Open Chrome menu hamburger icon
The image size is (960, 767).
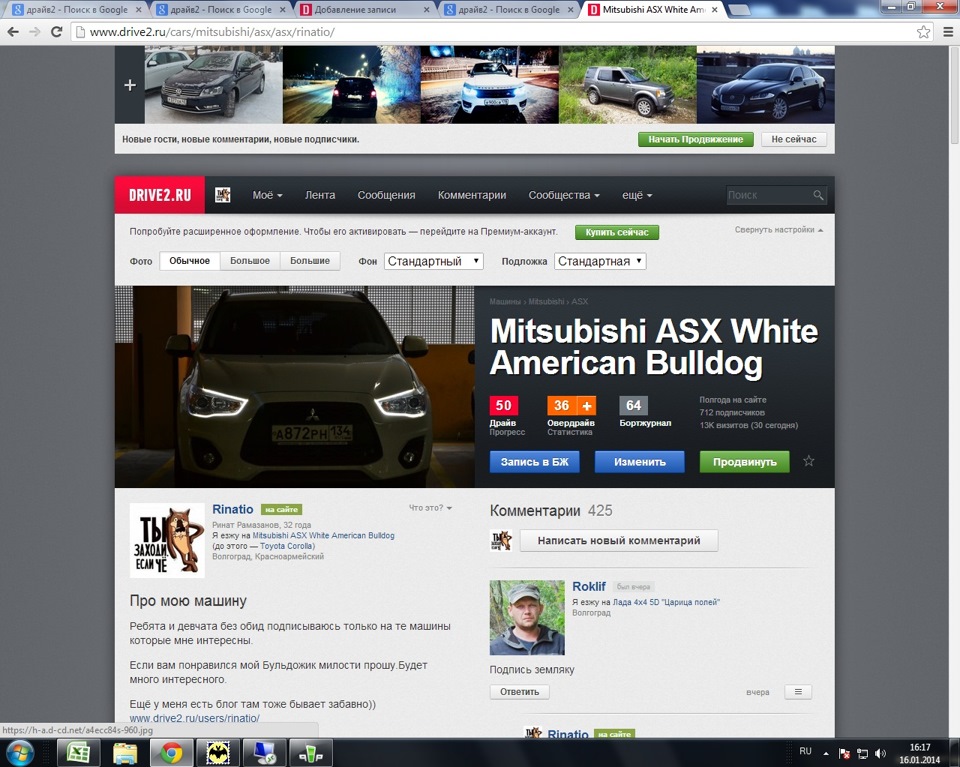948,32
